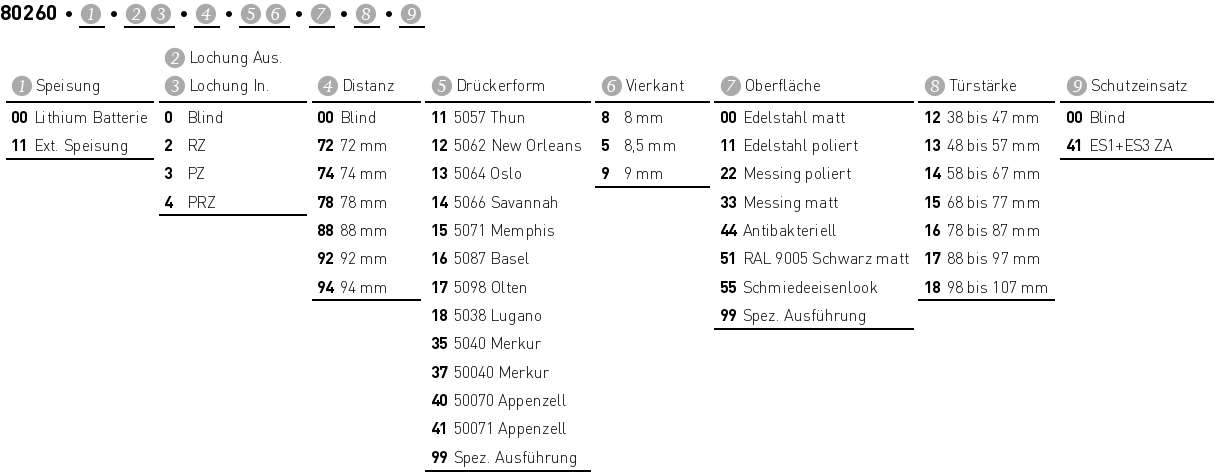Screen dimensions: 1219x472
Task: Click the number 9 icon beside Schutzeinsatz
Action: click(x=1076, y=86)
